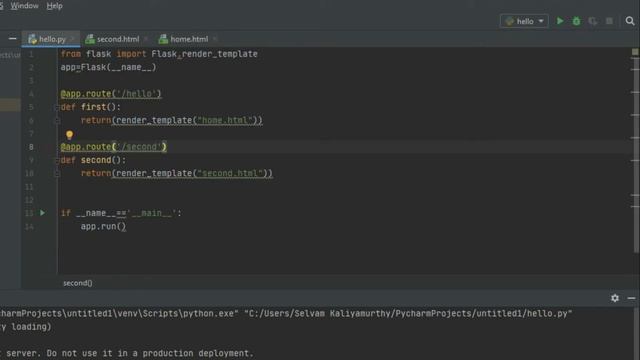The height and width of the screenshot is (360, 640).
Task: Open Search Everywhere magnifier icon
Action: pyautogui.click(x=630, y=21)
